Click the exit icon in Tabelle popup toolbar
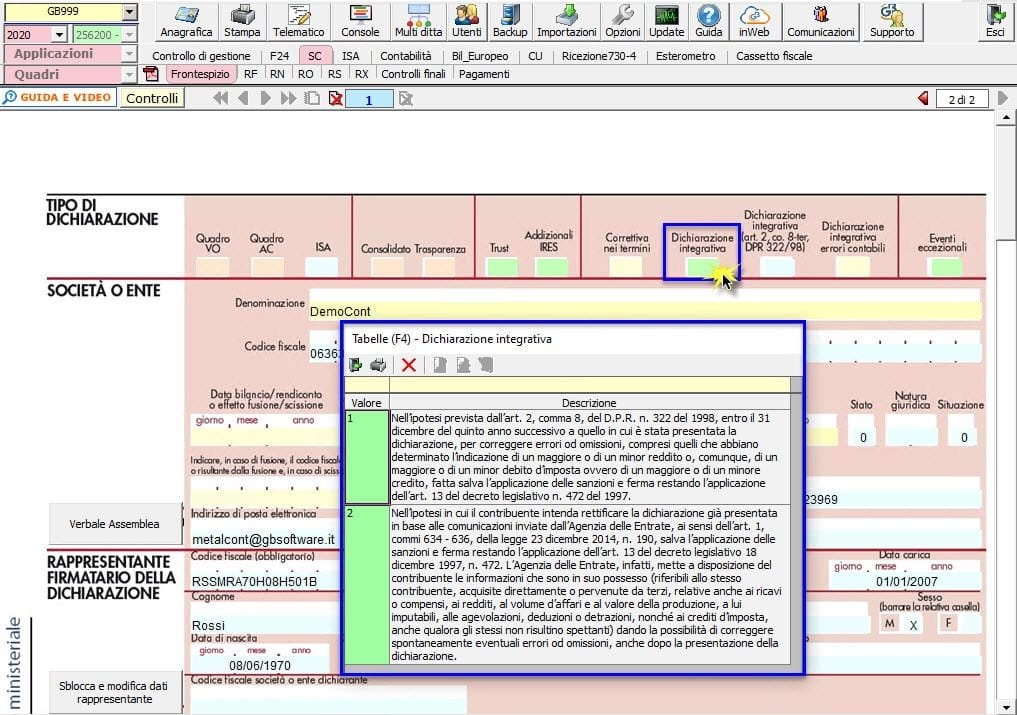The image size is (1017, 715). (x=355, y=365)
